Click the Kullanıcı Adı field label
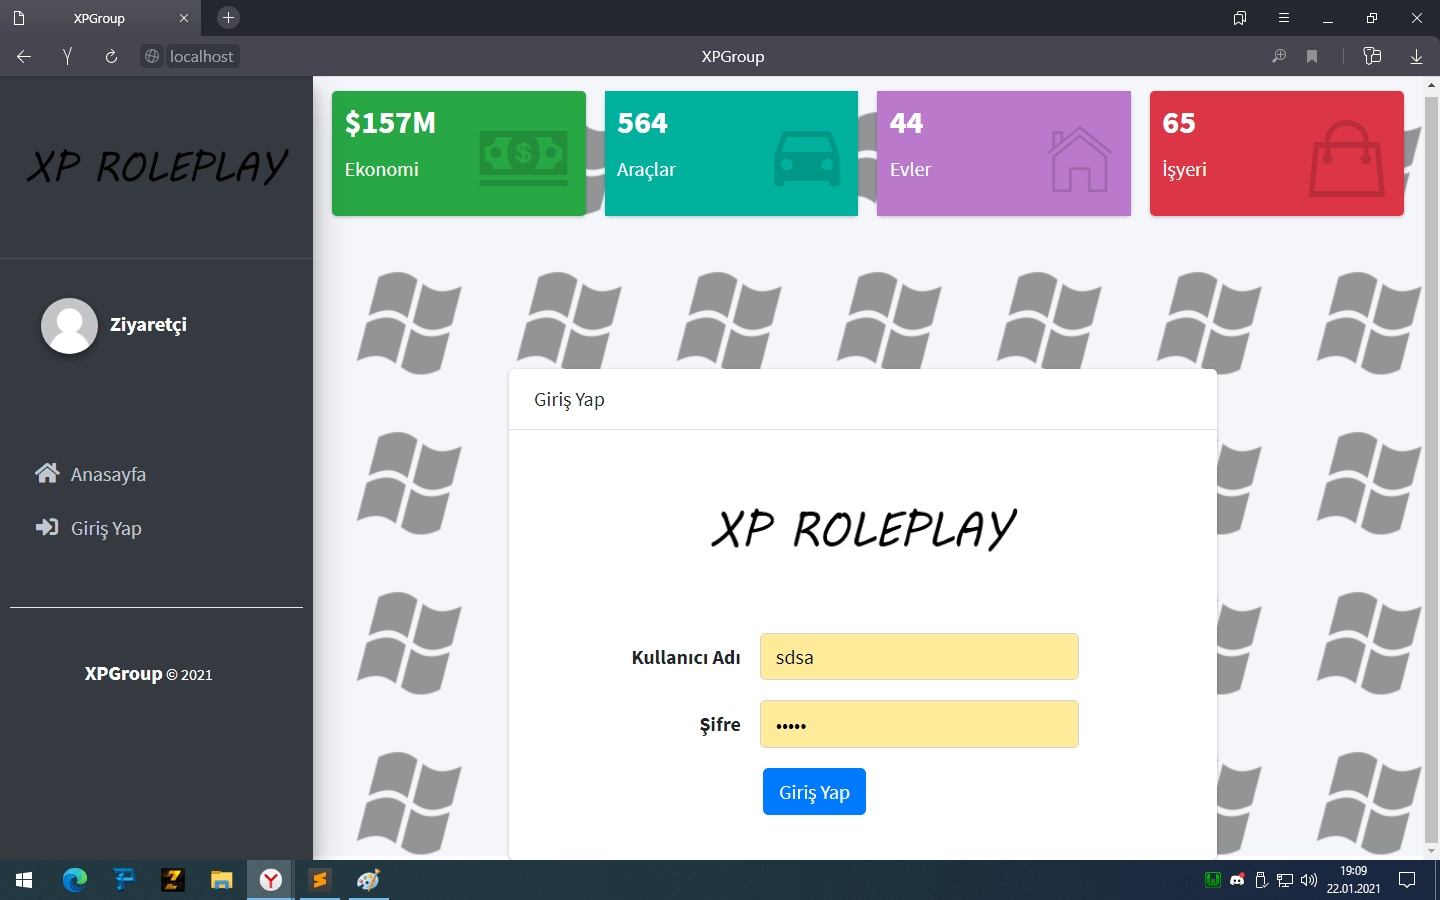 click(686, 657)
